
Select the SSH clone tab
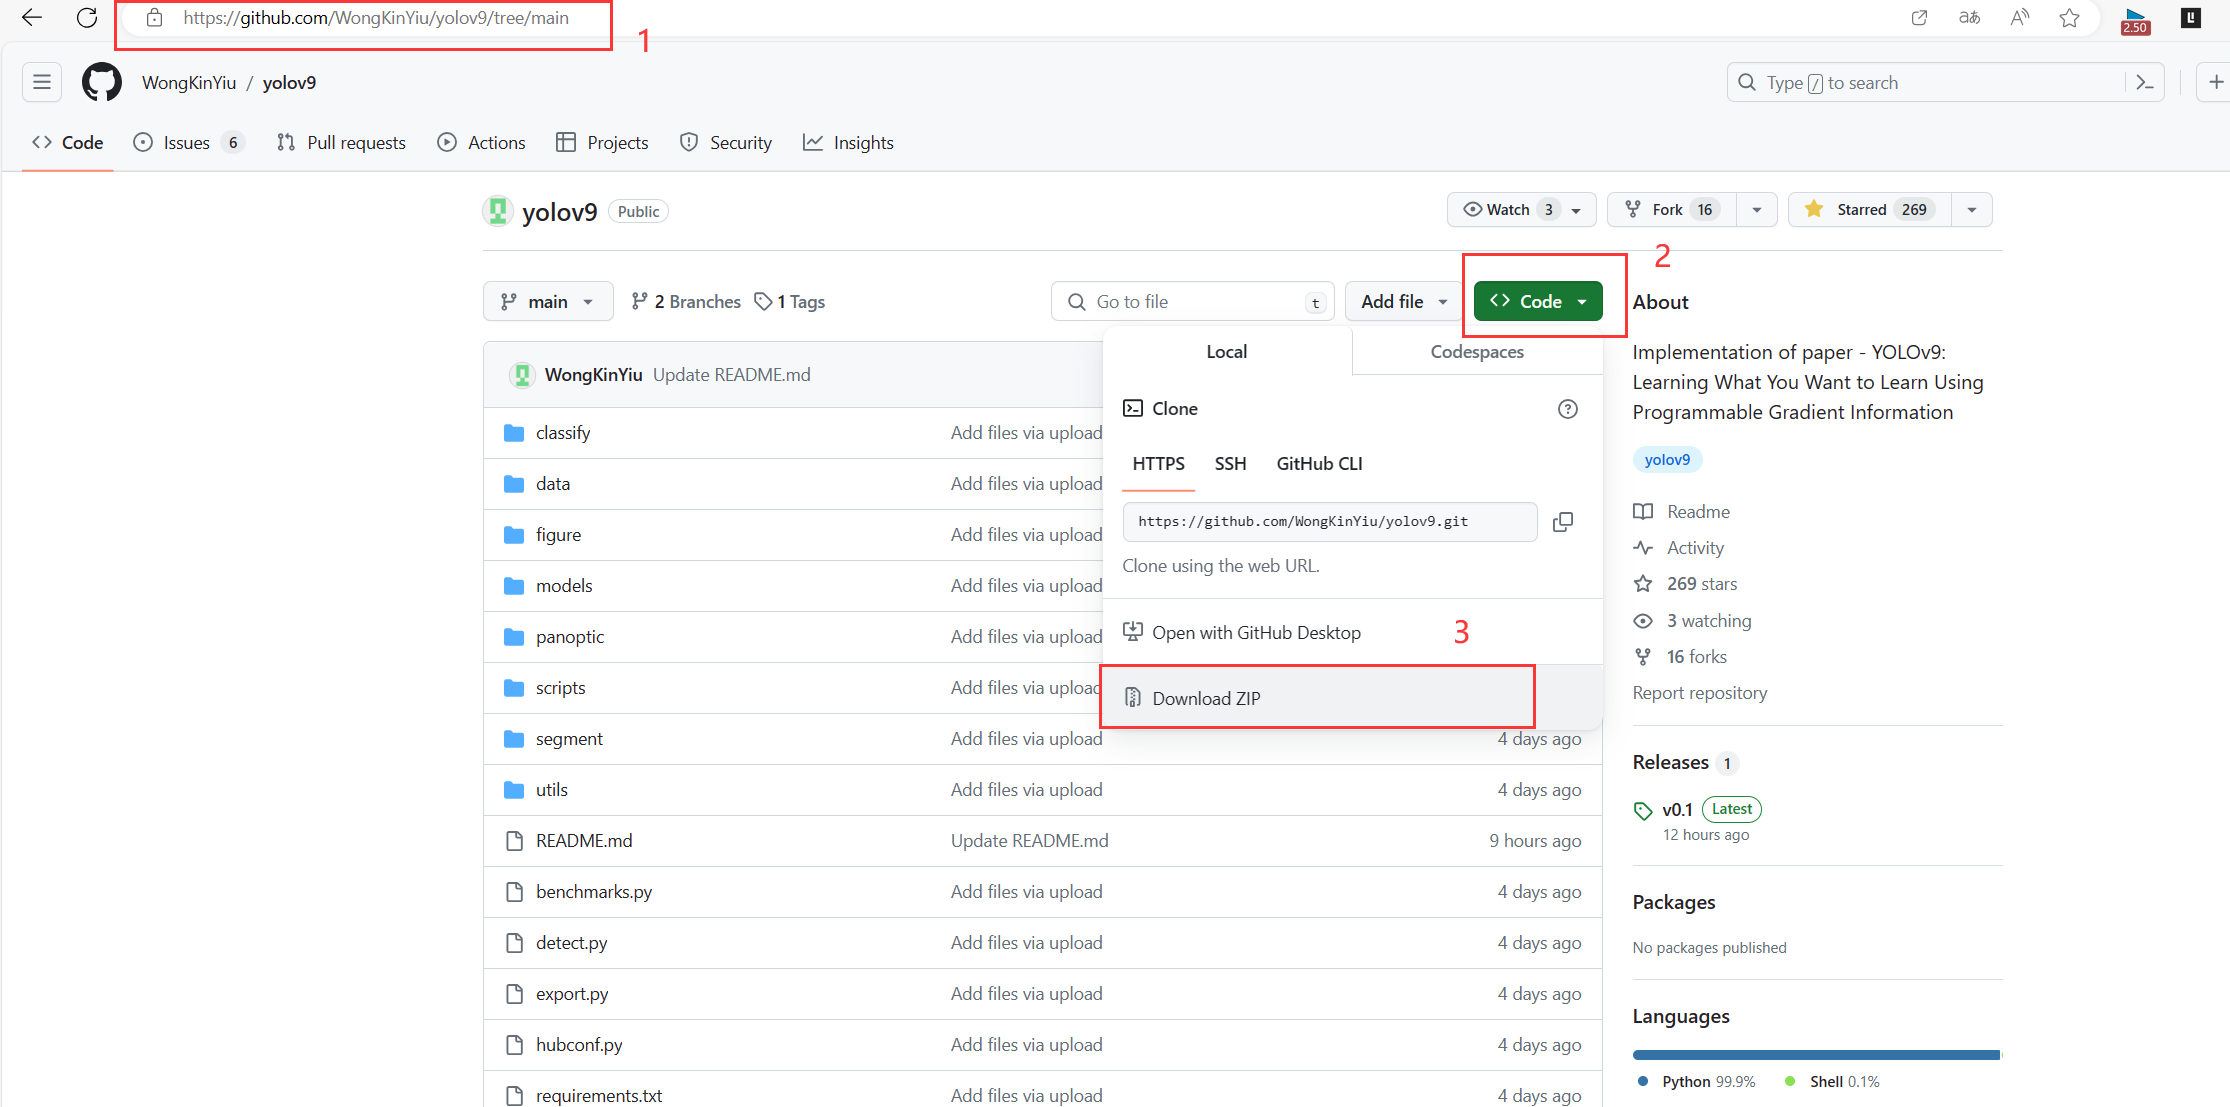point(1230,464)
